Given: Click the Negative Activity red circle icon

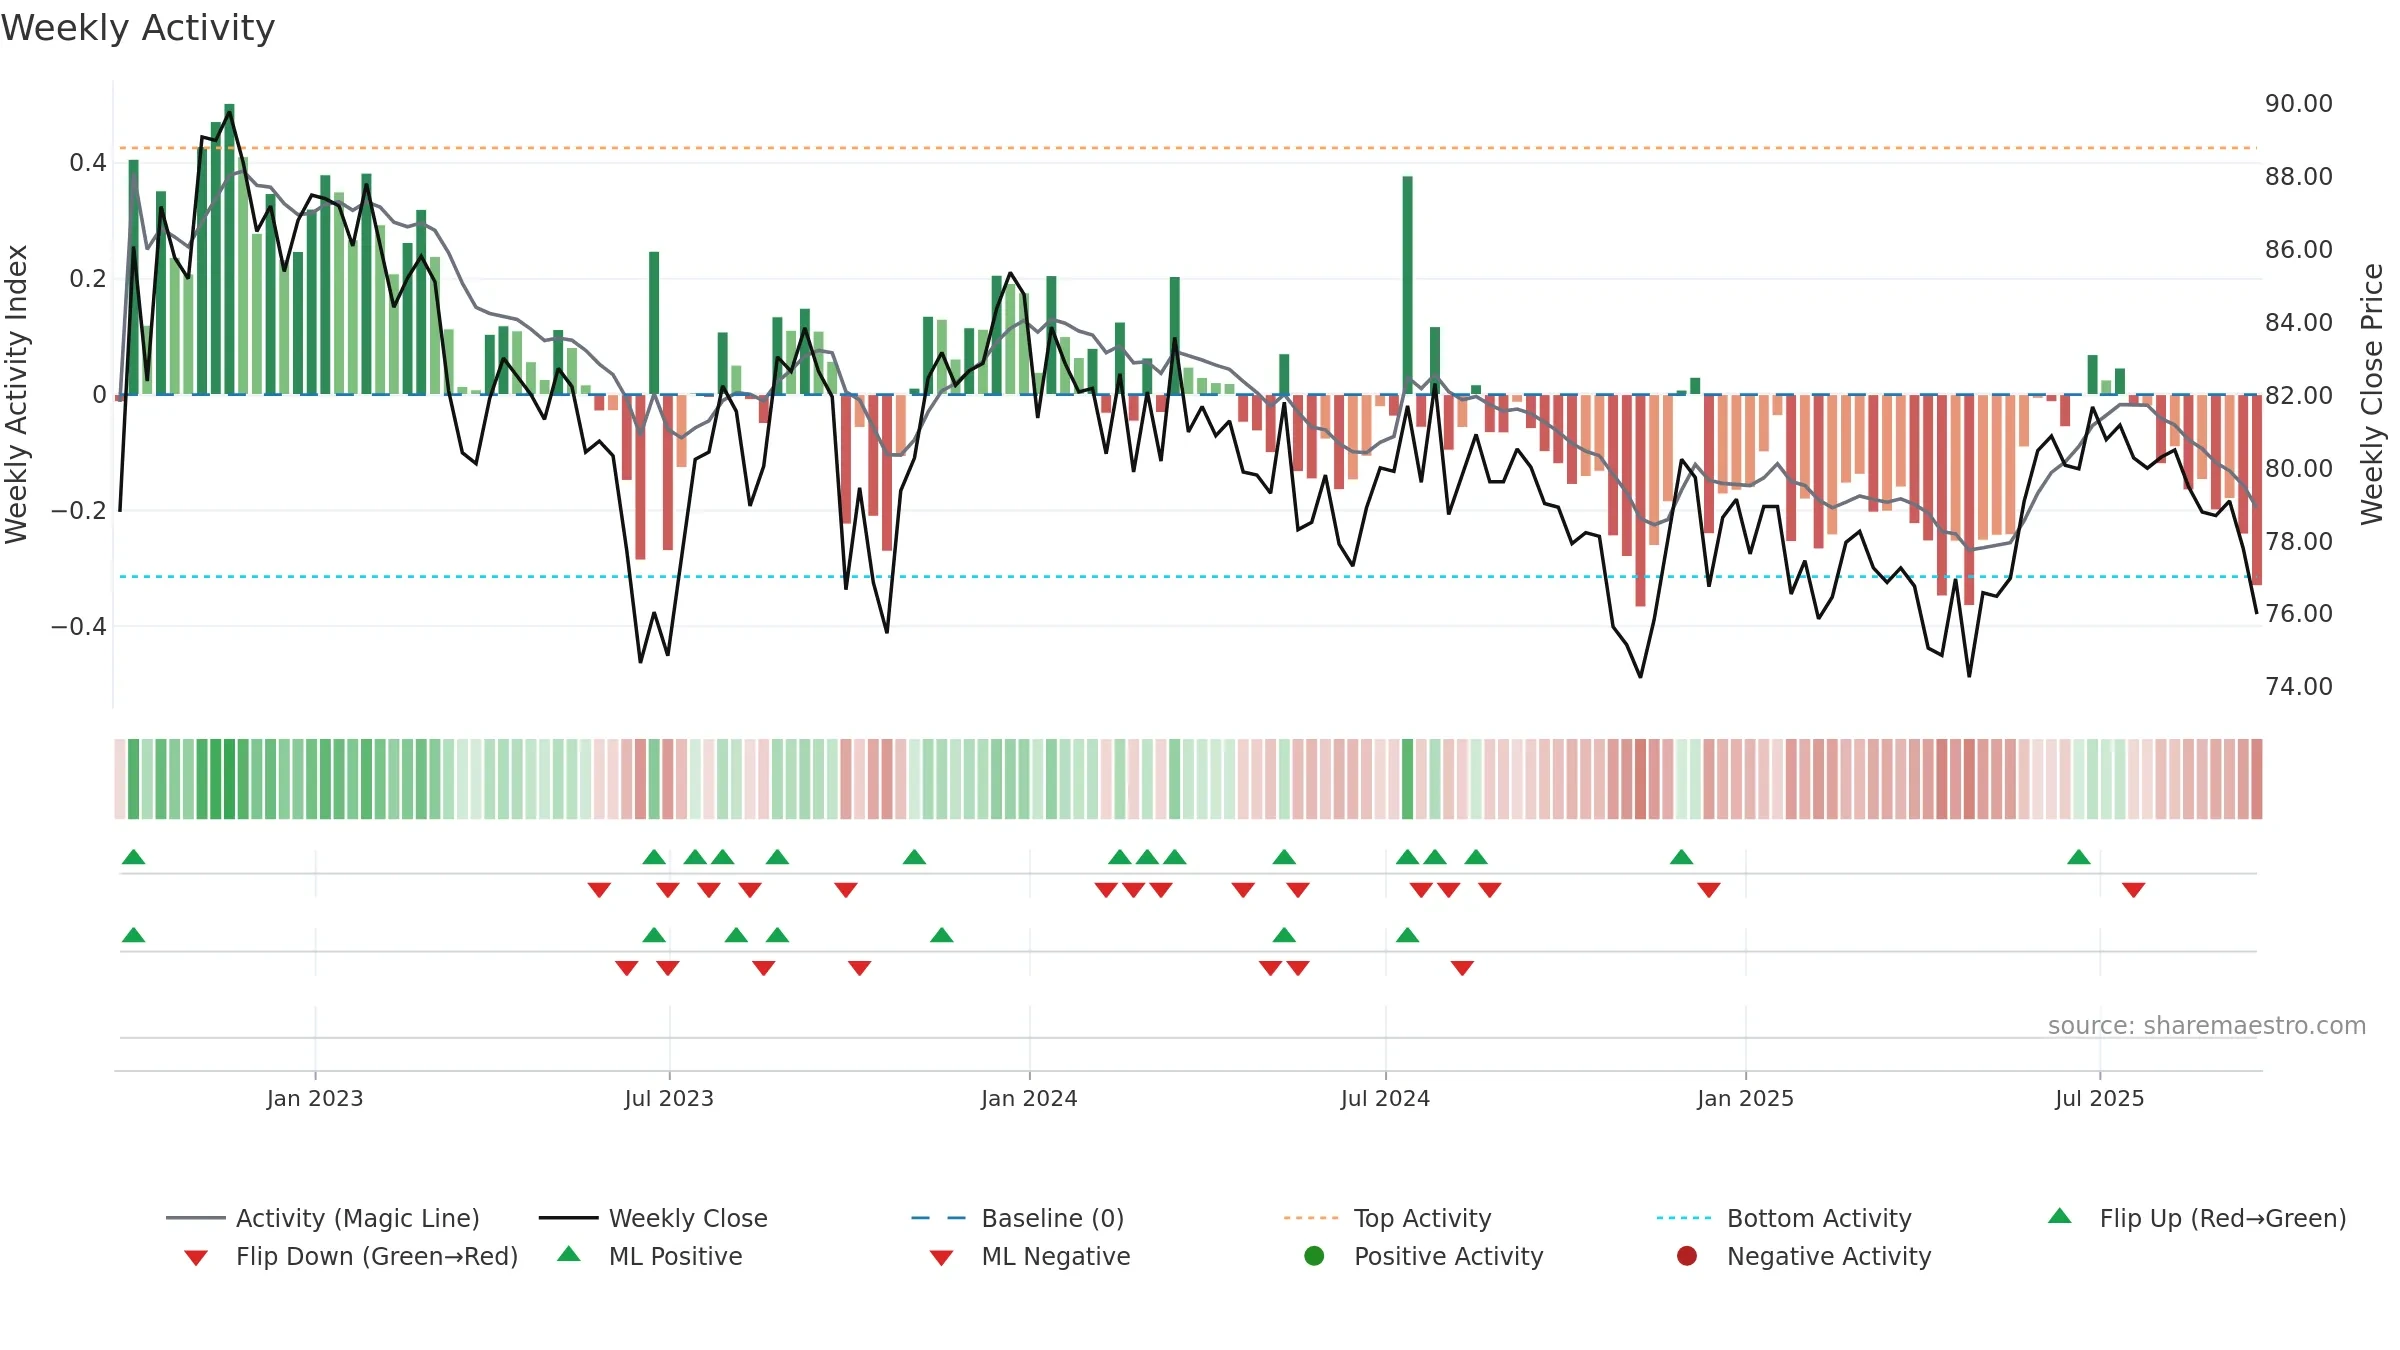Looking at the screenshot, I should [x=1687, y=1256].
